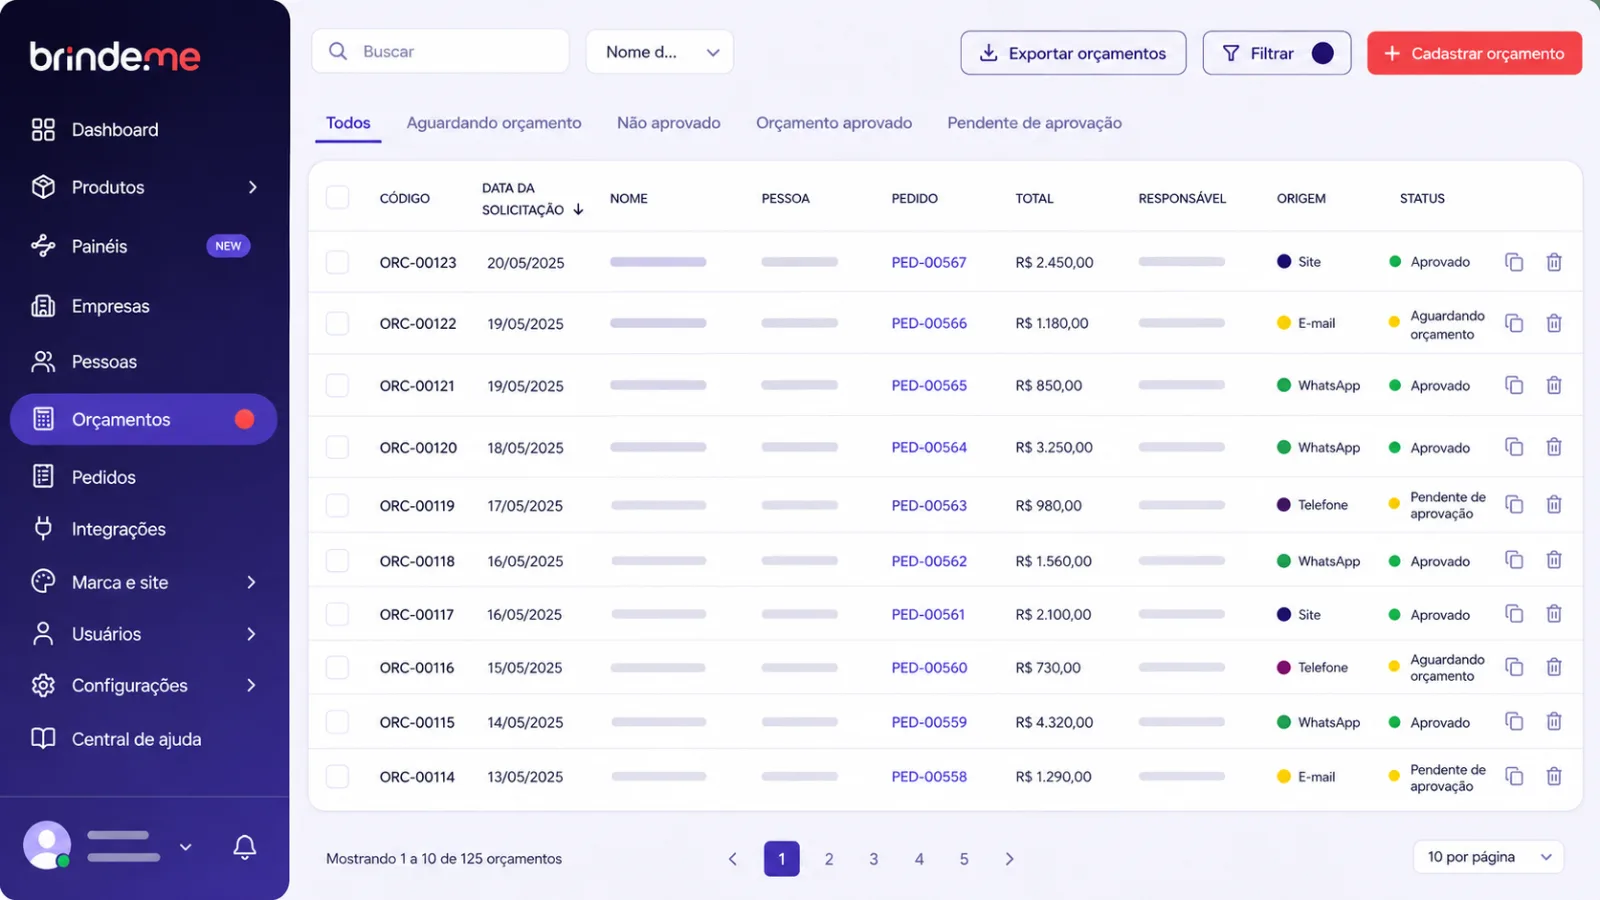Sort by Data da Solicitação arrow
This screenshot has width=1600, height=900.
point(578,210)
